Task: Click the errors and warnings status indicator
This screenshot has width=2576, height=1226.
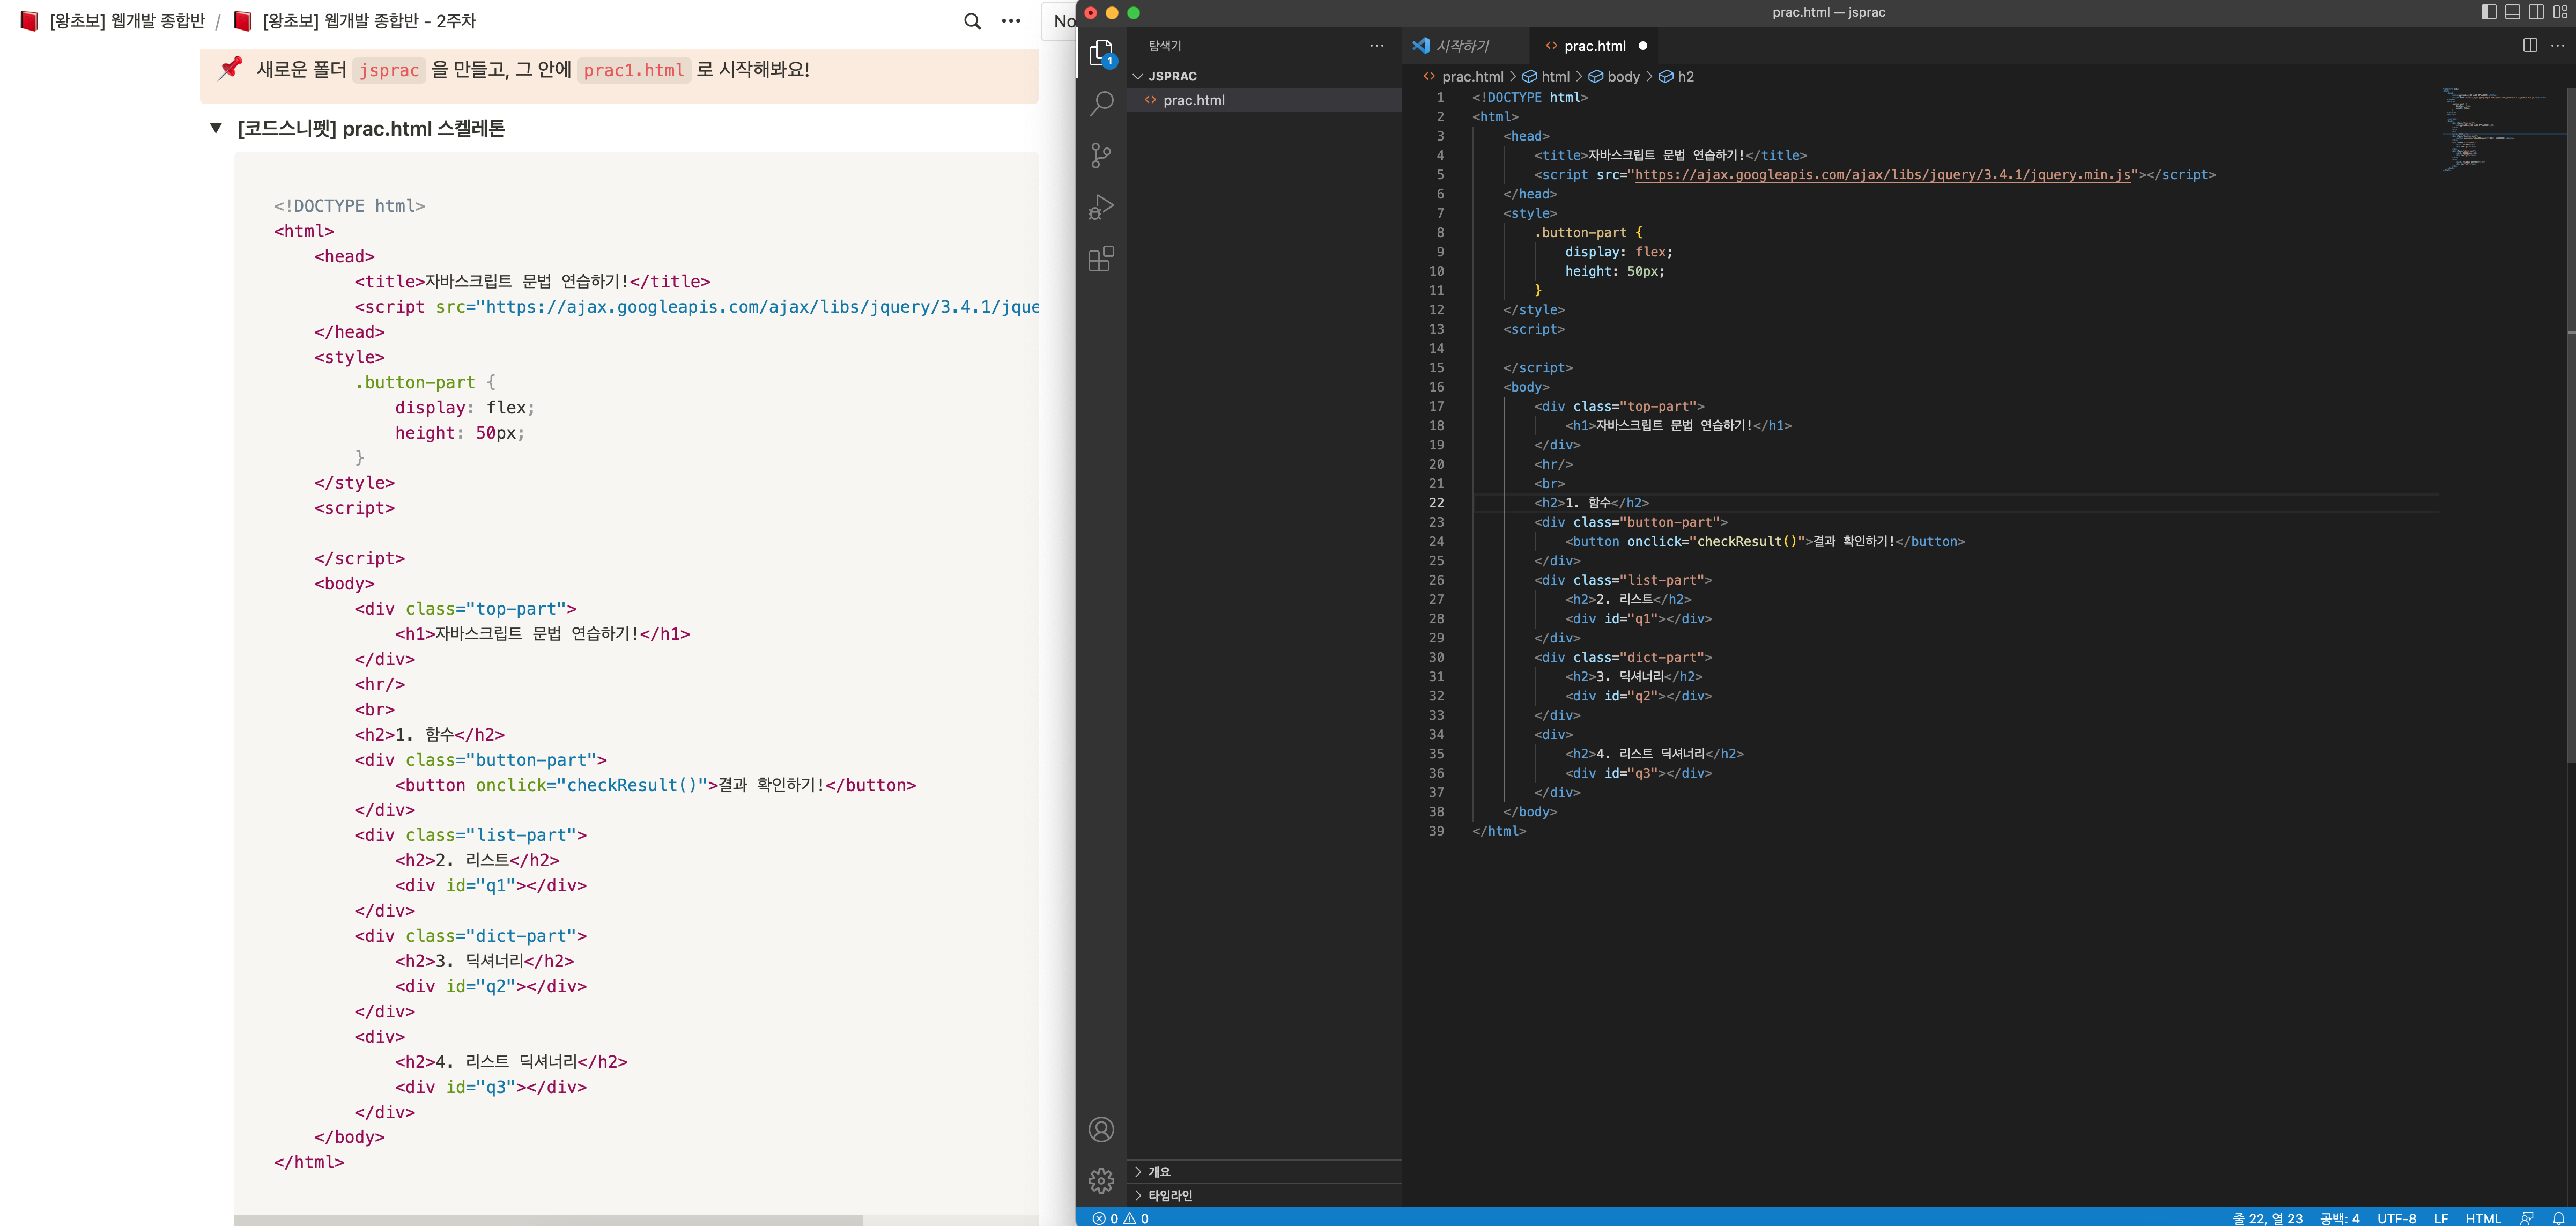Action: tap(1121, 1218)
